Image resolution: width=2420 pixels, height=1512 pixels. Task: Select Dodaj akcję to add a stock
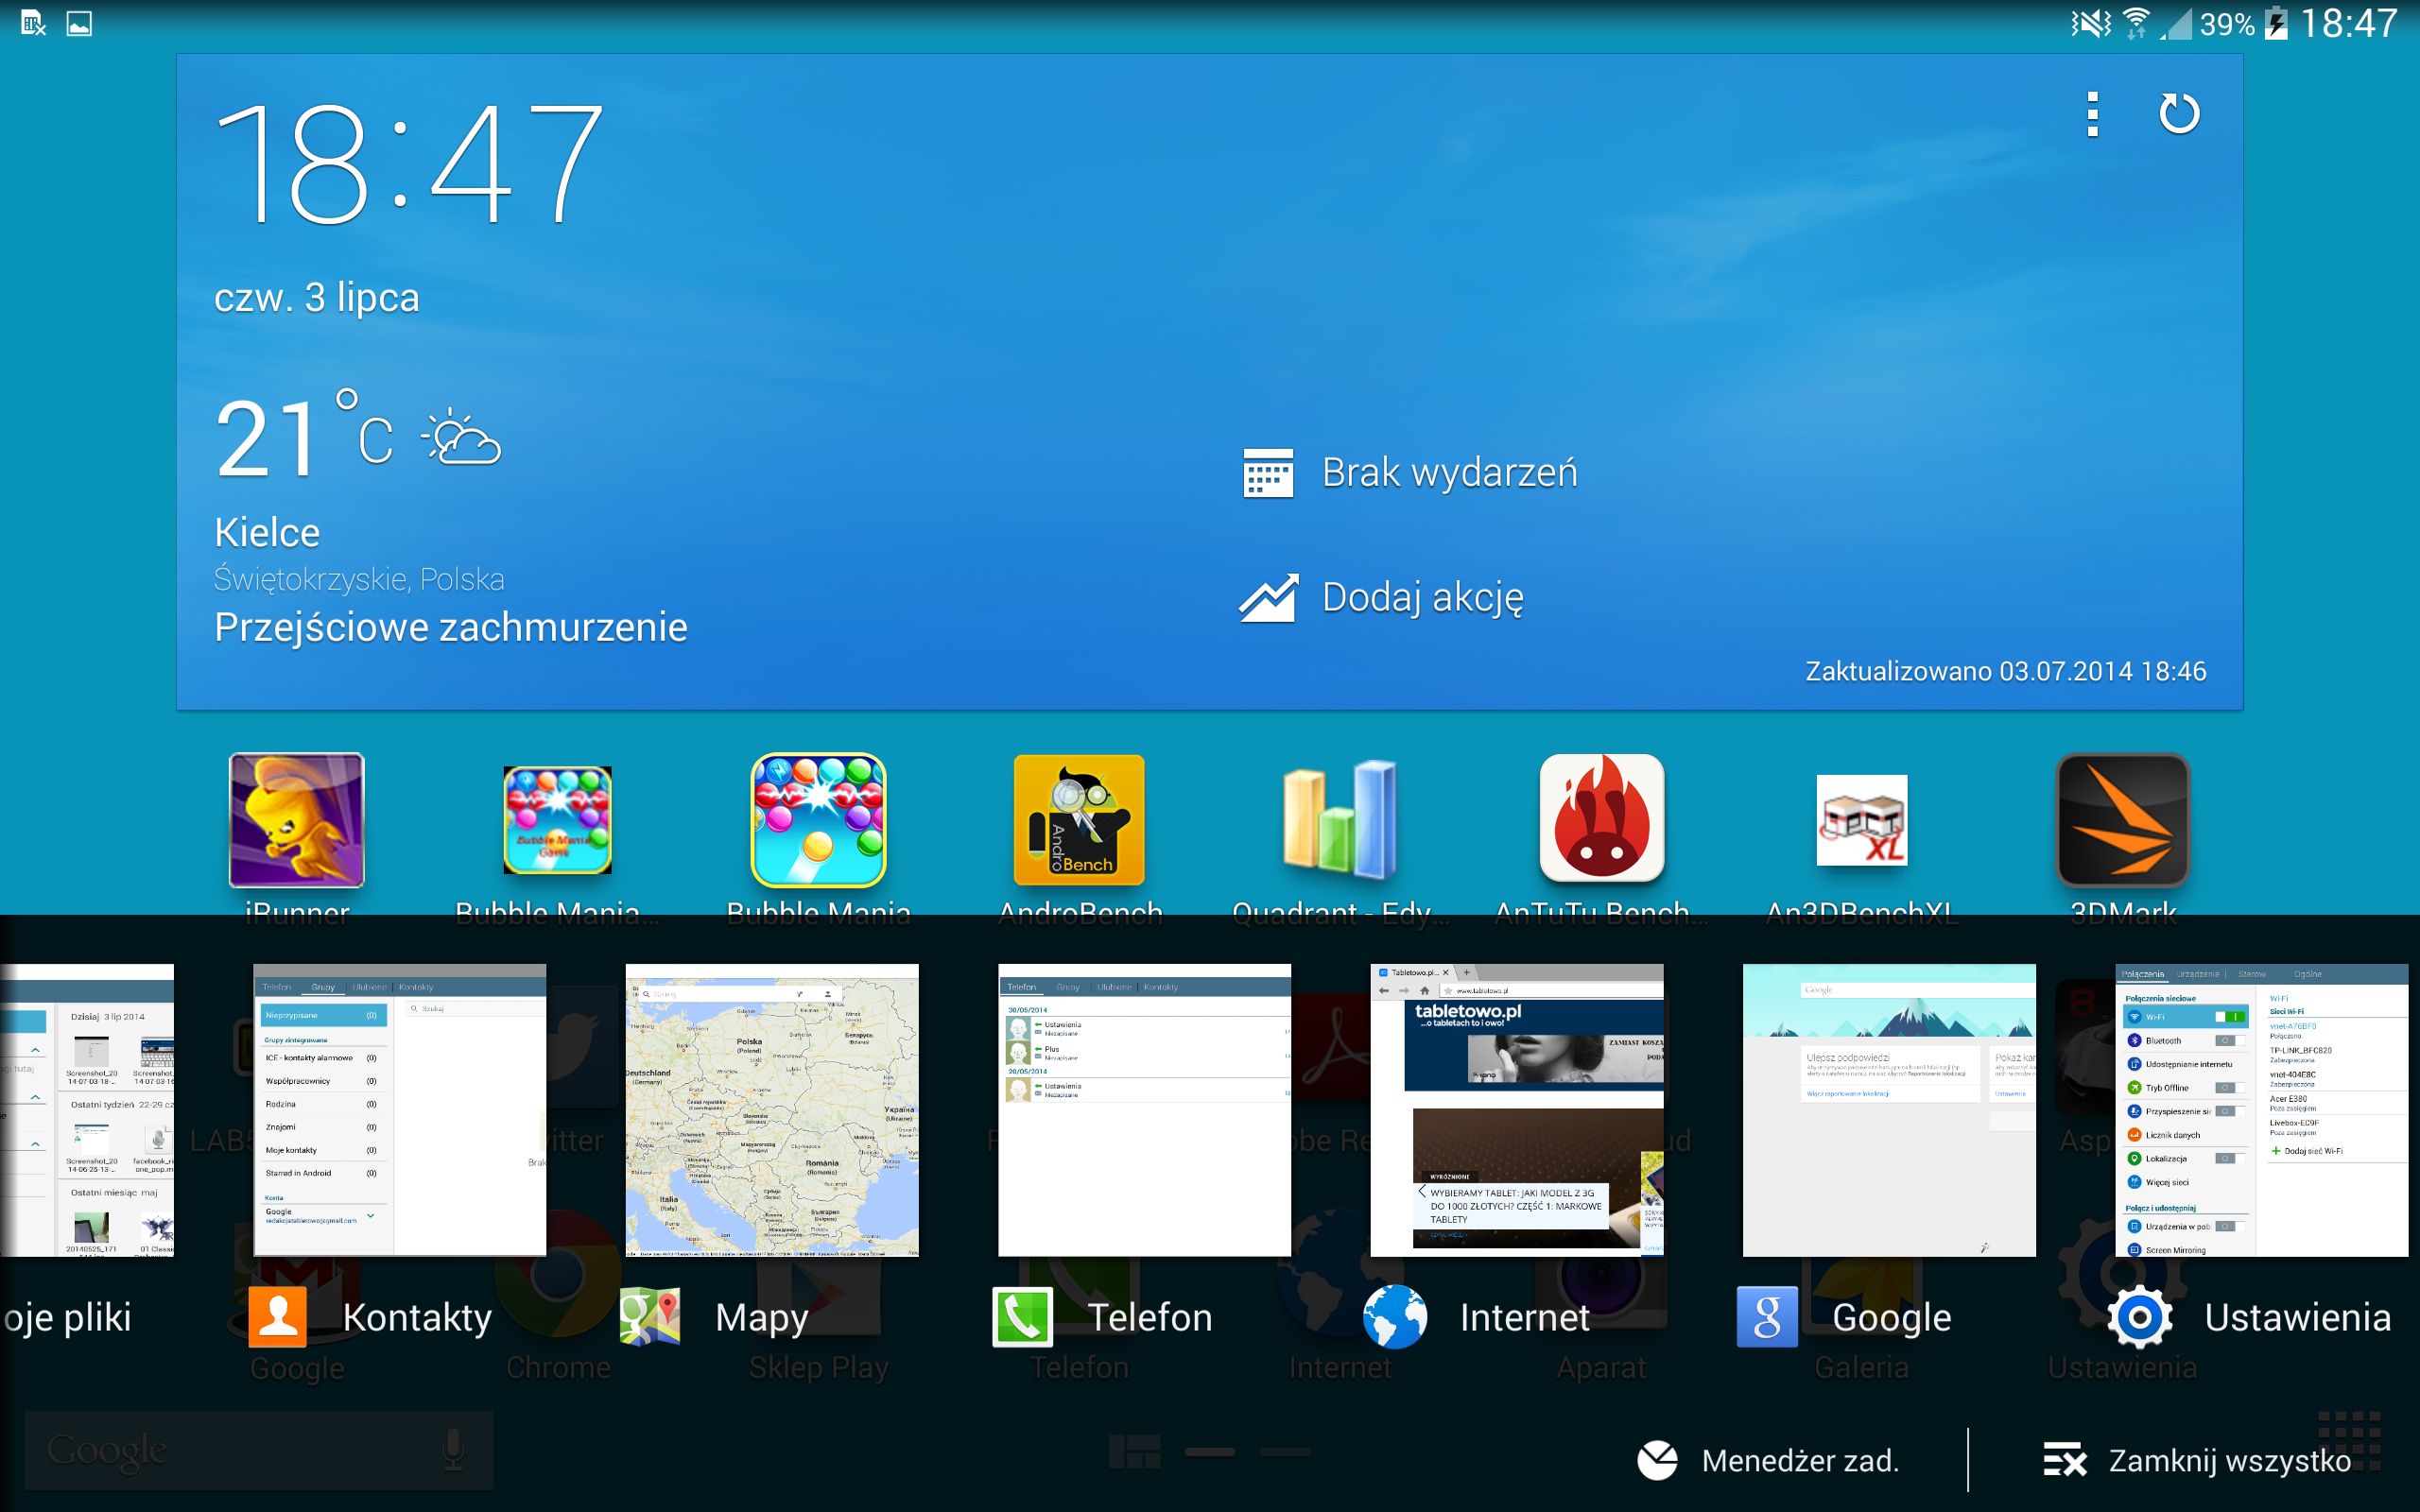tap(1381, 597)
